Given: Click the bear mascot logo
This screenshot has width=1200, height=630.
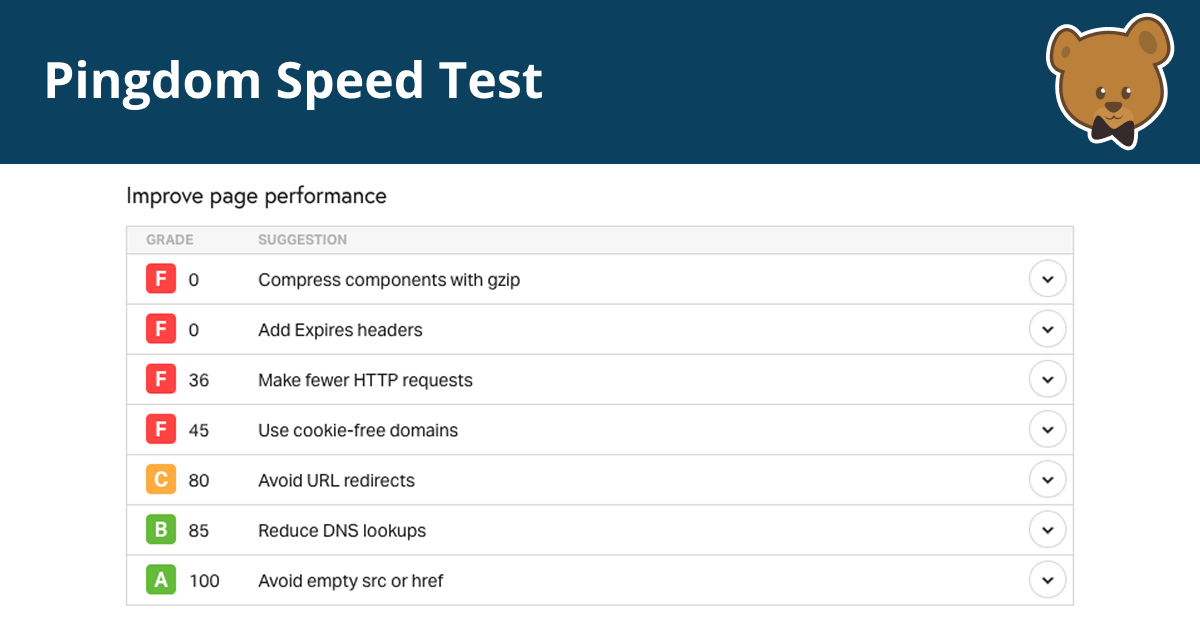Looking at the screenshot, I should point(1109,81).
